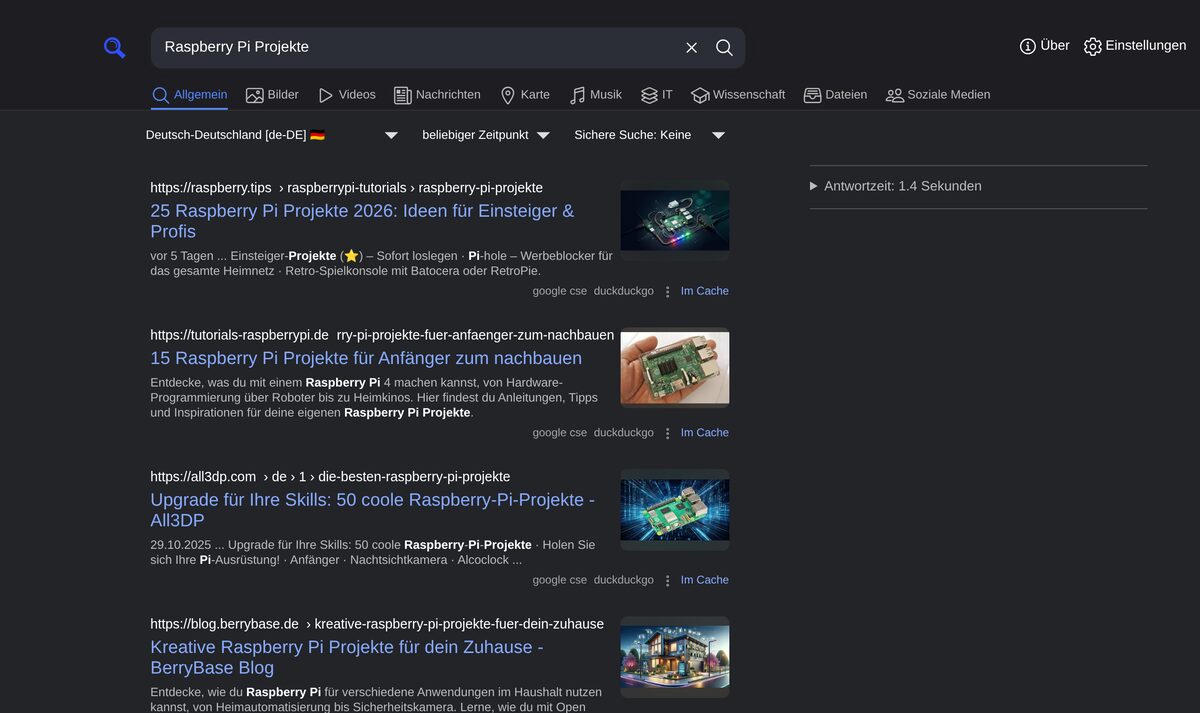Submit search with the magnifier button
The image size is (1200, 713).
click(x=725, y=48)
